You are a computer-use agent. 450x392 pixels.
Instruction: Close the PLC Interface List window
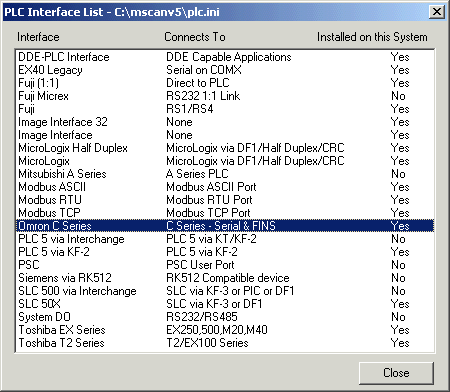point(437,12)
